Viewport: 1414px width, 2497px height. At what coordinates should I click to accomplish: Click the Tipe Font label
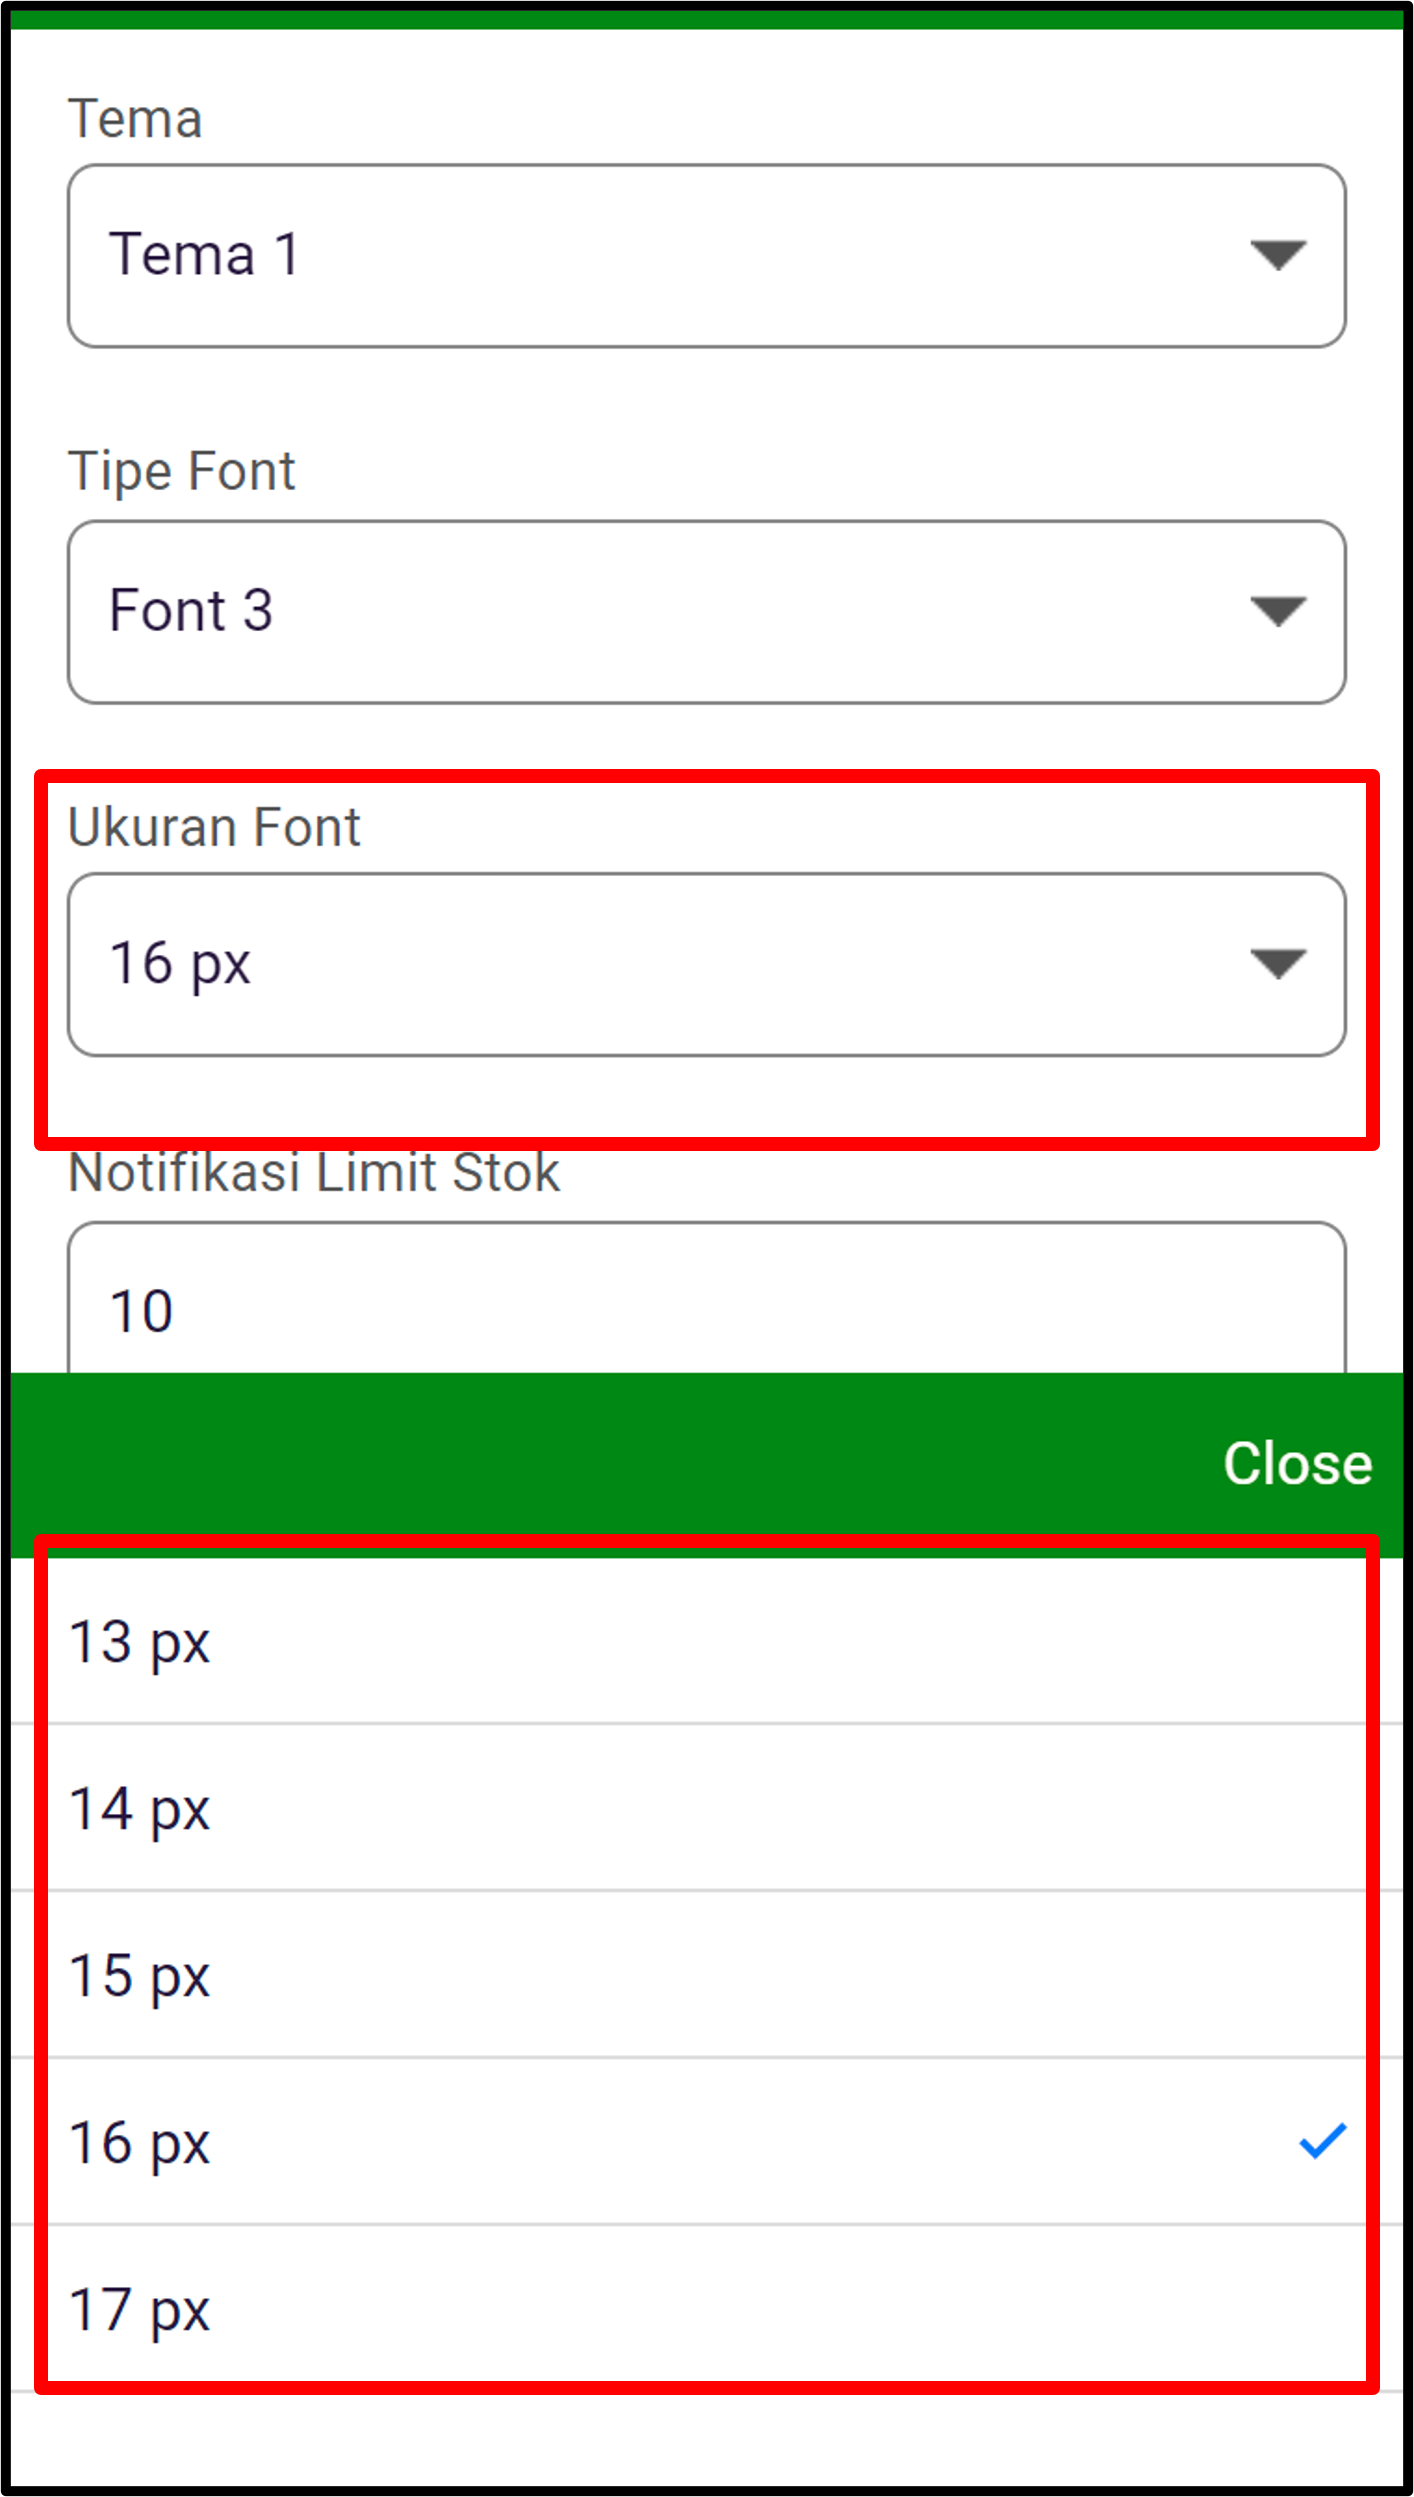[180, 470]
